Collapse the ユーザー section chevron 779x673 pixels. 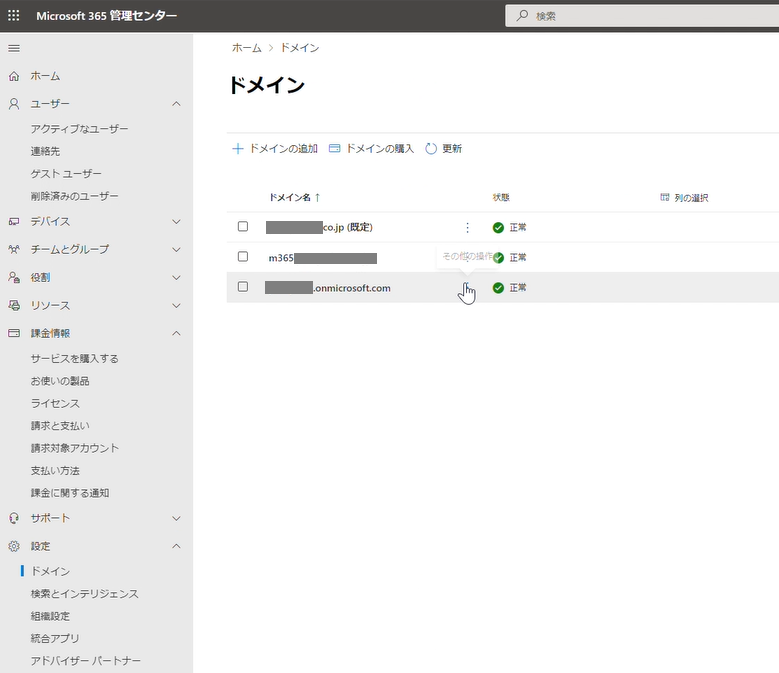[x=176, y=104]
